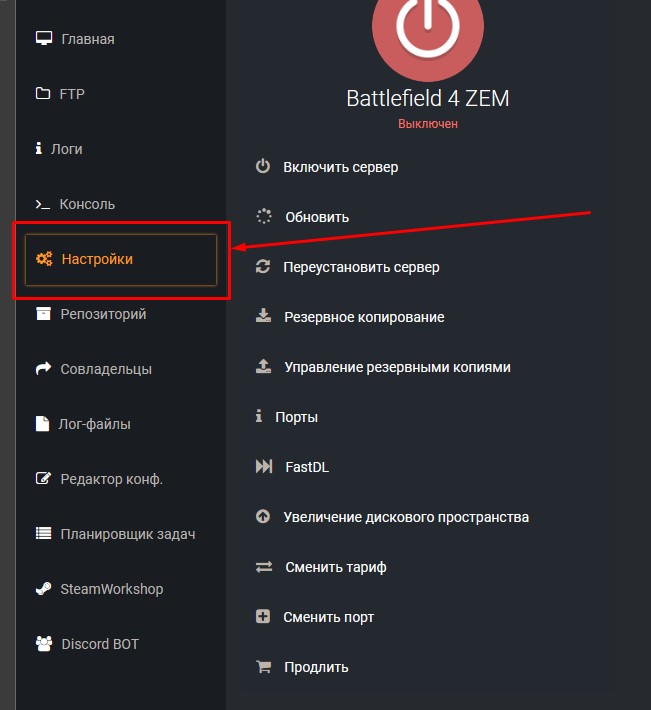Click the terminal prompt icon for Консоль
Image resolution: width=651 pixels, height=710 pixels.
[x=43, y=204]
